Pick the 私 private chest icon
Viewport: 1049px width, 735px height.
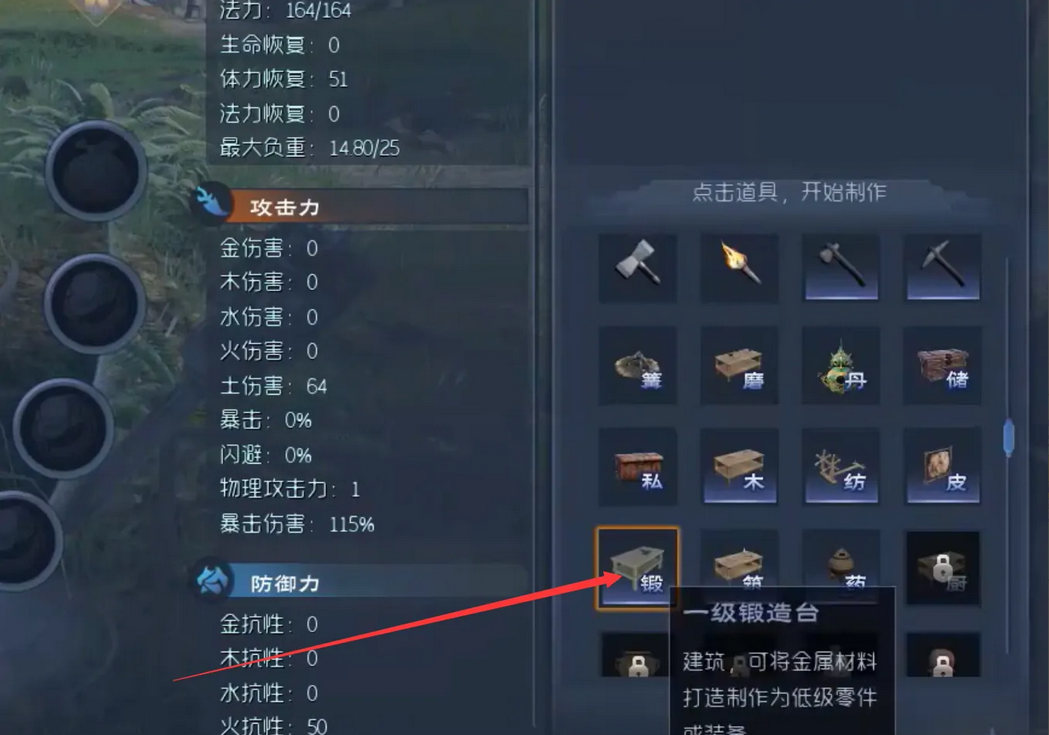point(638,467)
